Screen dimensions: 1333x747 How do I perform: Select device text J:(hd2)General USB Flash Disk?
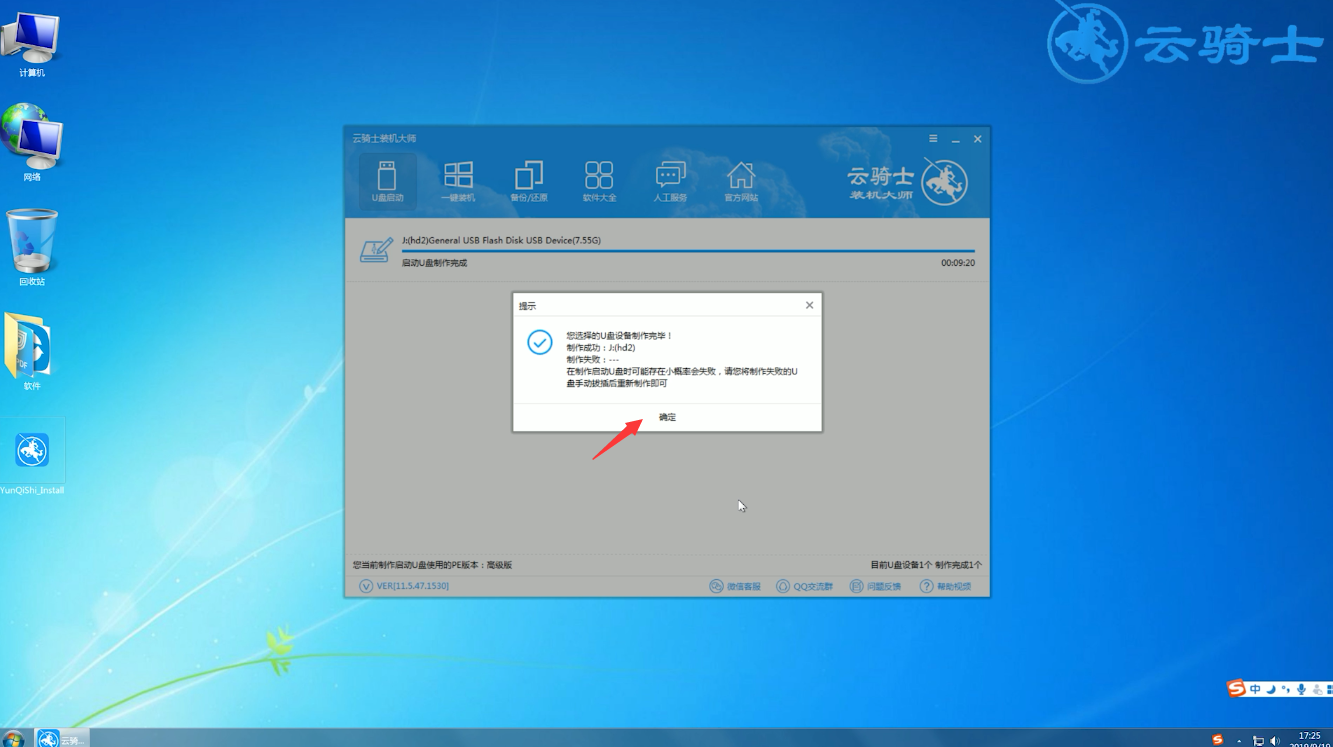point(501,240)
